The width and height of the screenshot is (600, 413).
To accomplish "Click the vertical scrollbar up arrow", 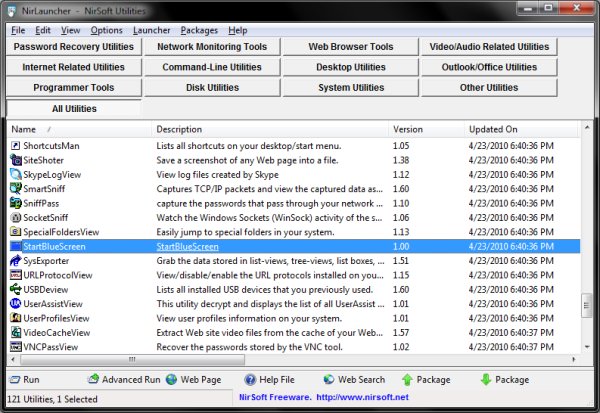I will coord(587,127).
